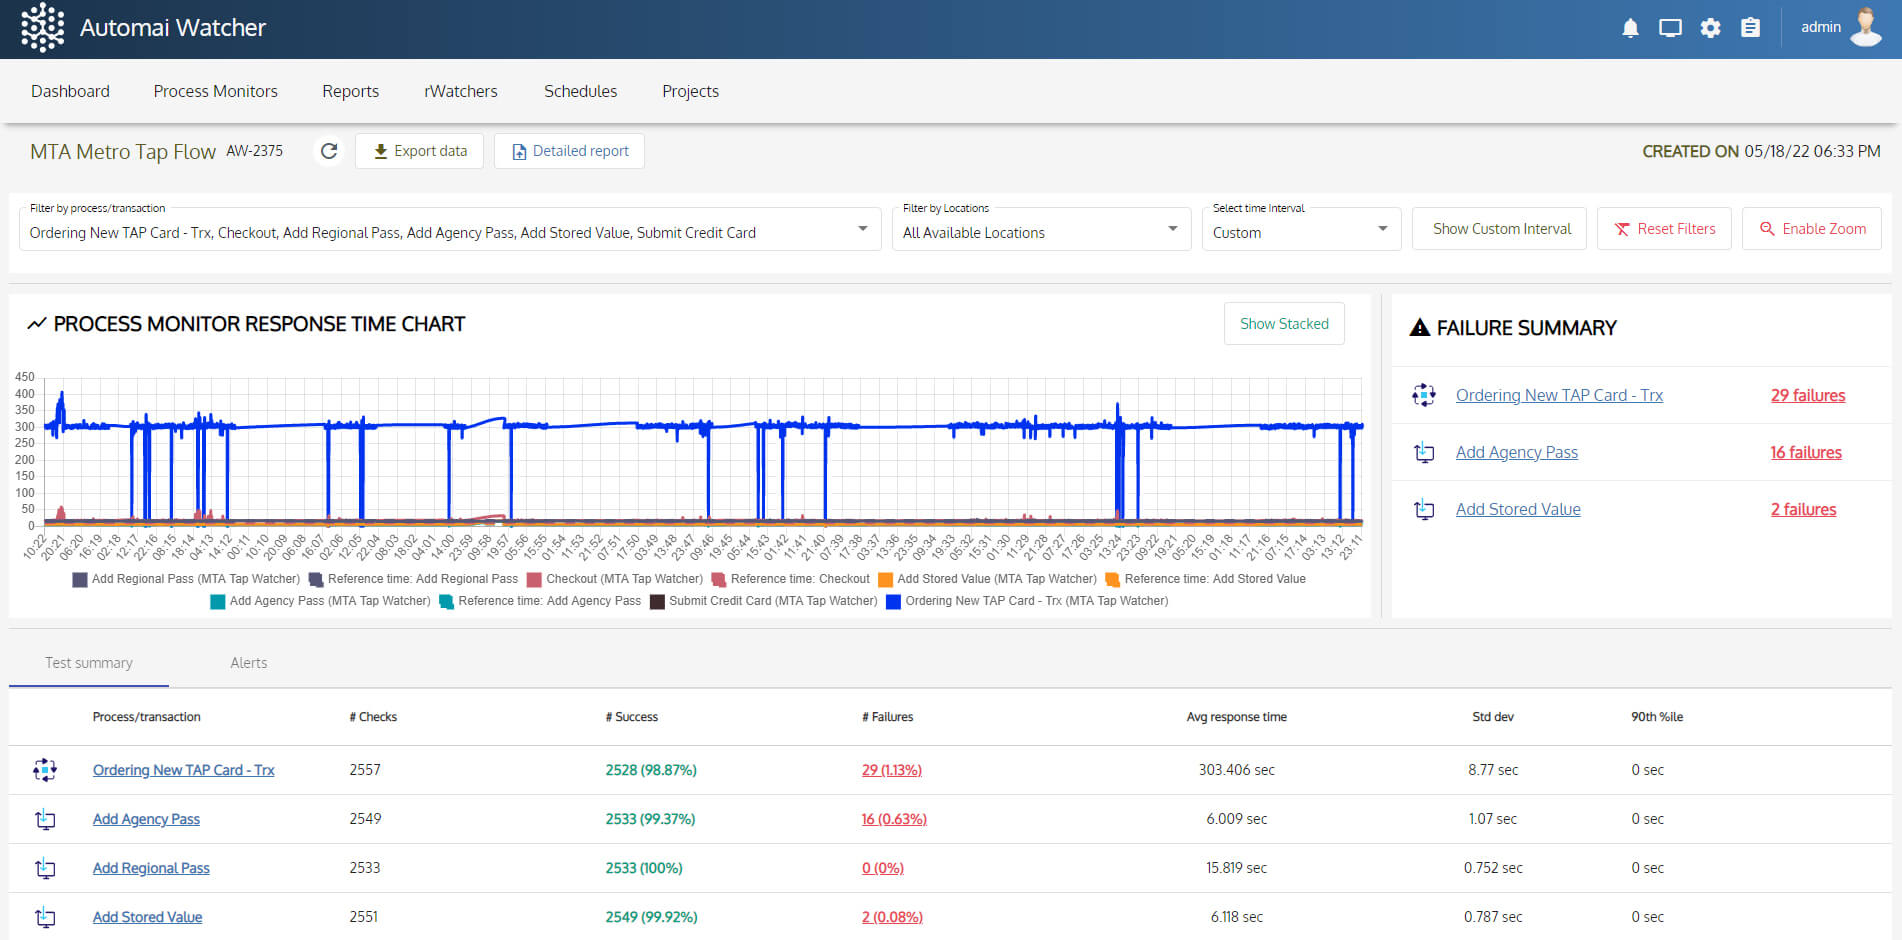The image size is (1902, 940).
Task: Click Reset Filters
Action: [1664, 228]
